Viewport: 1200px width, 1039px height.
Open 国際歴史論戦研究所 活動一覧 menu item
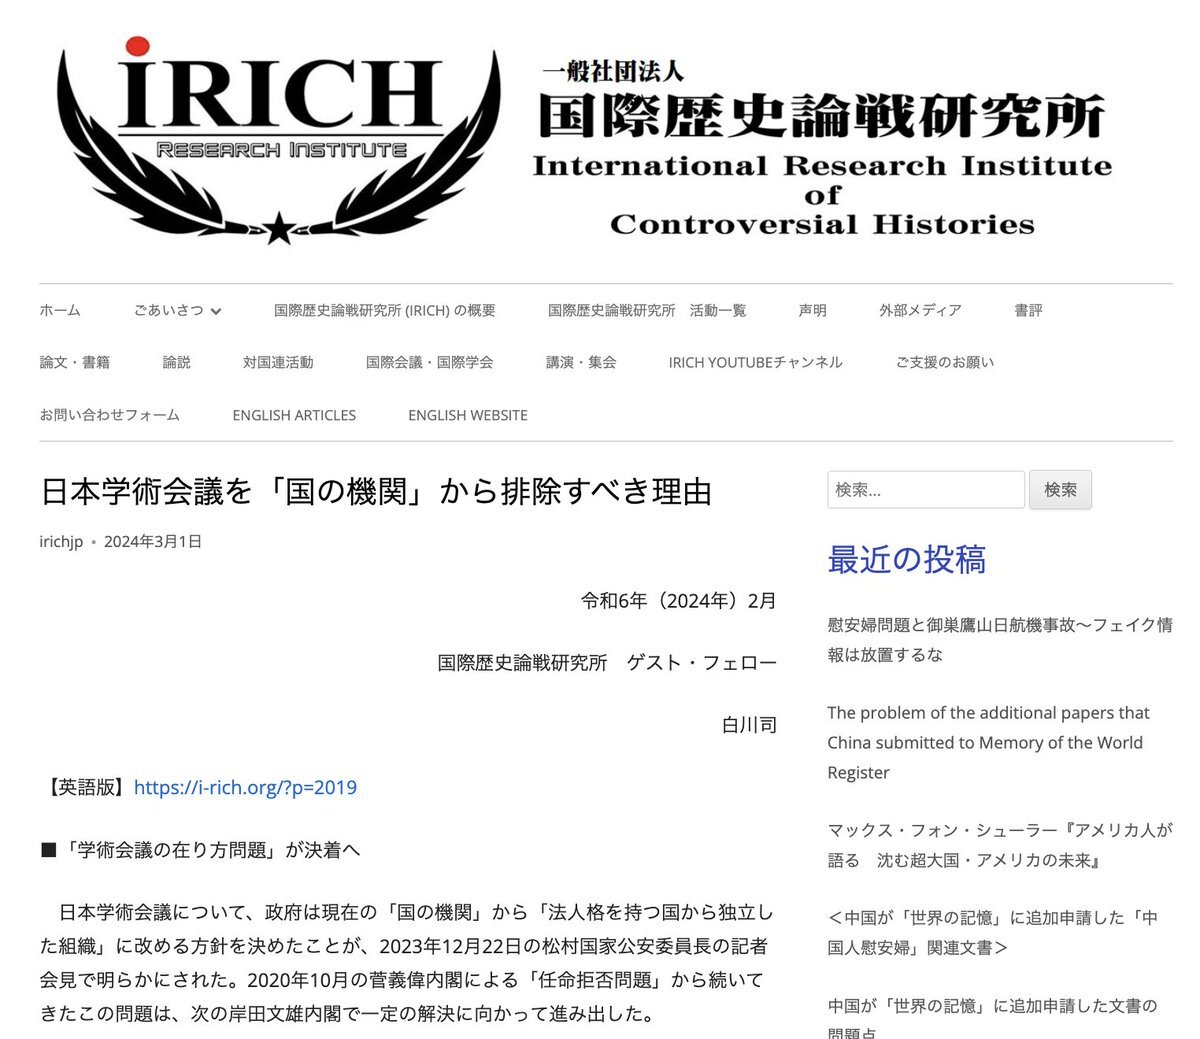point(647,310)
